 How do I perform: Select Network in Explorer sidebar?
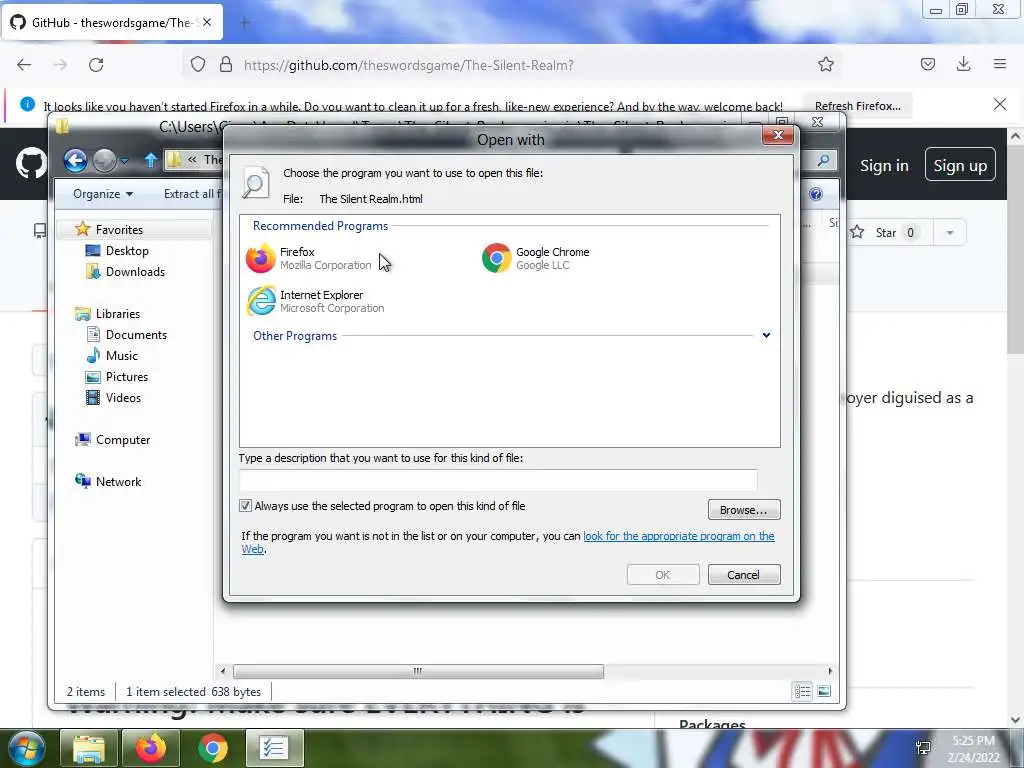coord(118,482)
